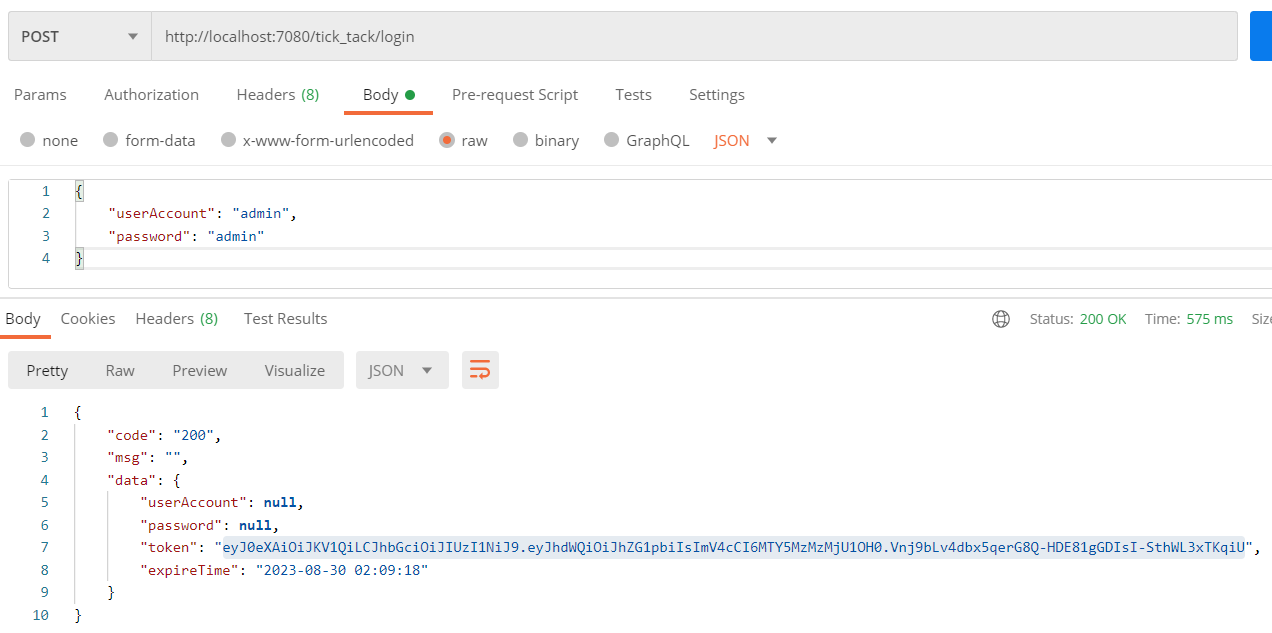The height and width of the screenshot is (633, 1272).
Task: Open the Test Results tab
Action: point(286,319)
